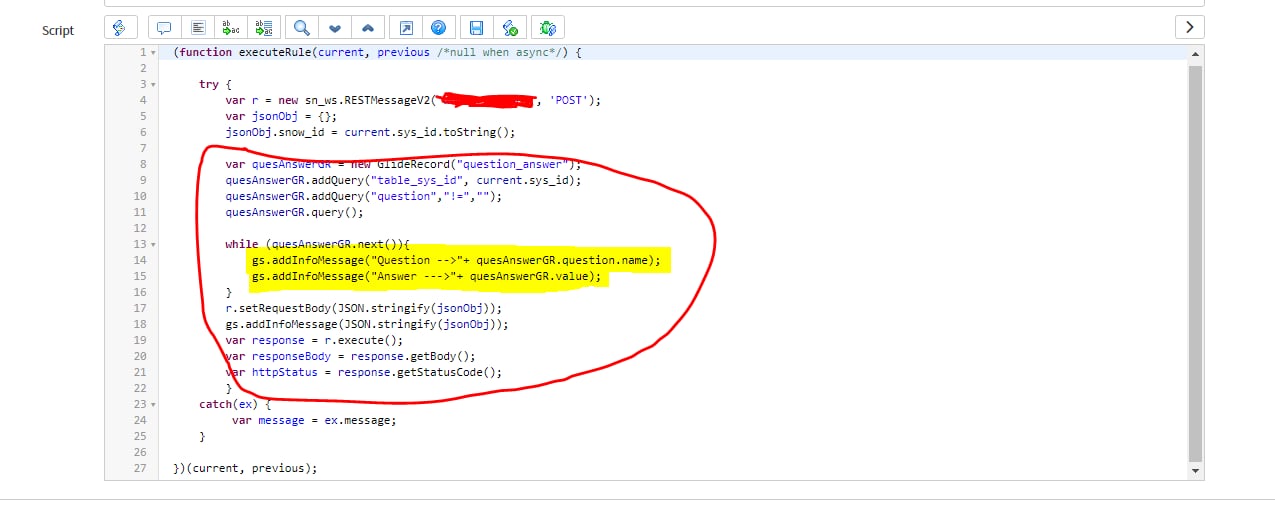Image resolution: width=1275 pixels, height=509 pixels.
Task: Click the replace icon
Action: coord(232,28)
